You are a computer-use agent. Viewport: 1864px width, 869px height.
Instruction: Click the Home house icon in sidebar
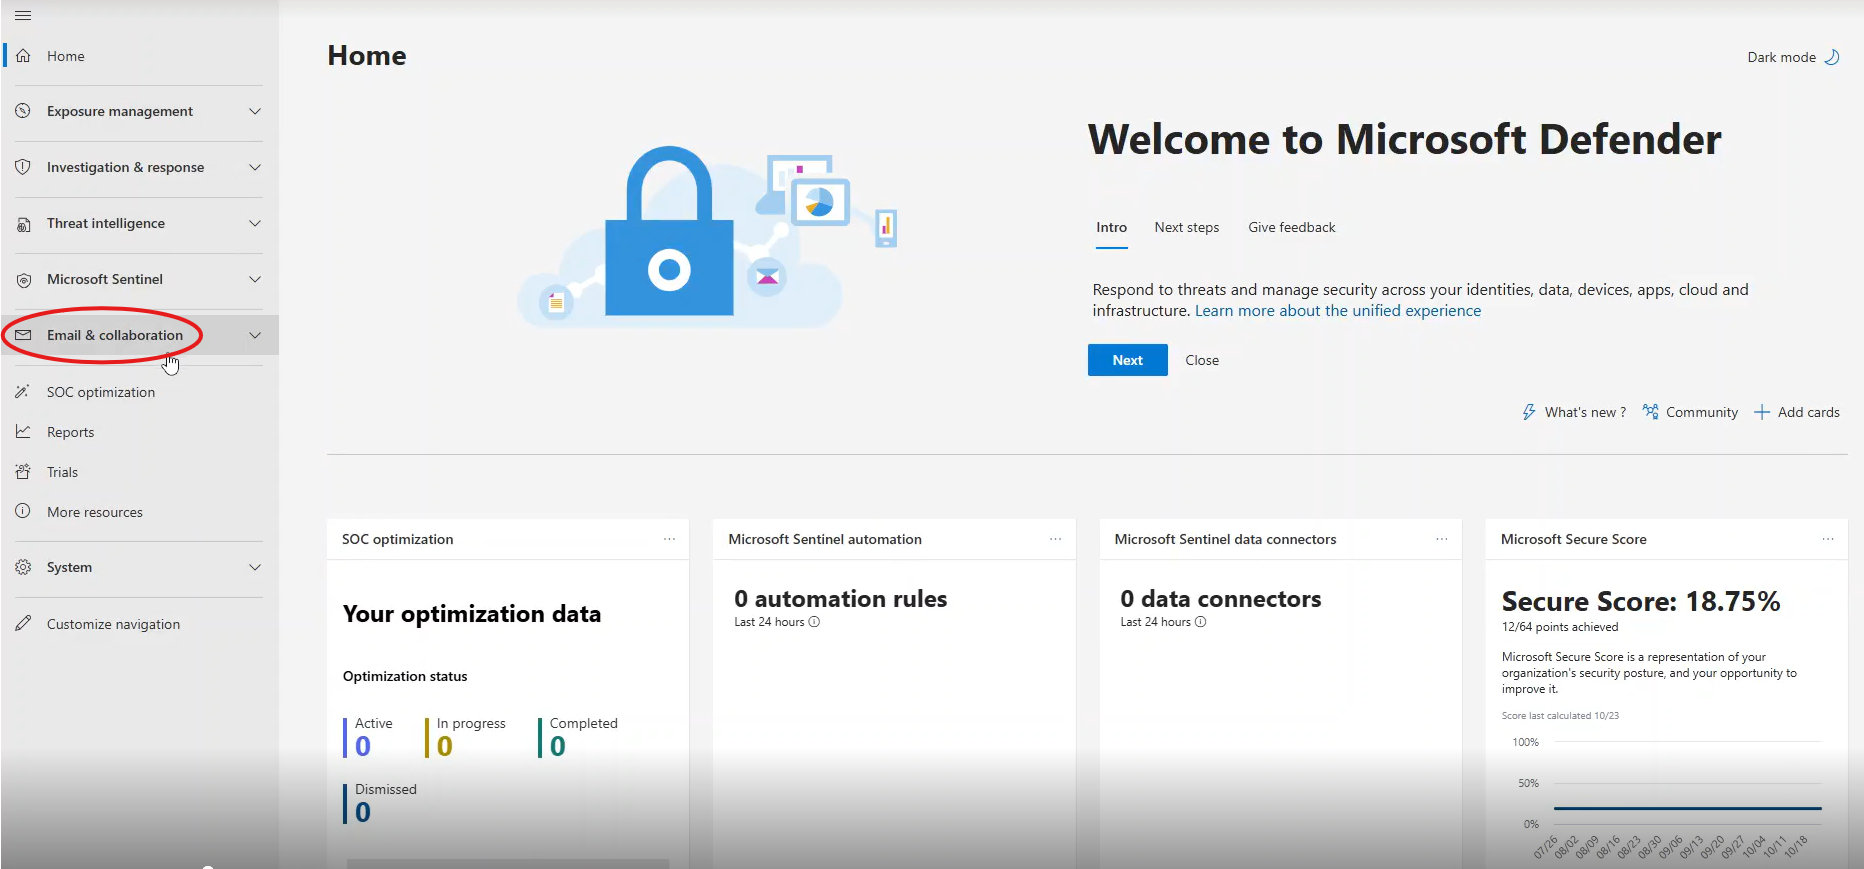(23, 56)
